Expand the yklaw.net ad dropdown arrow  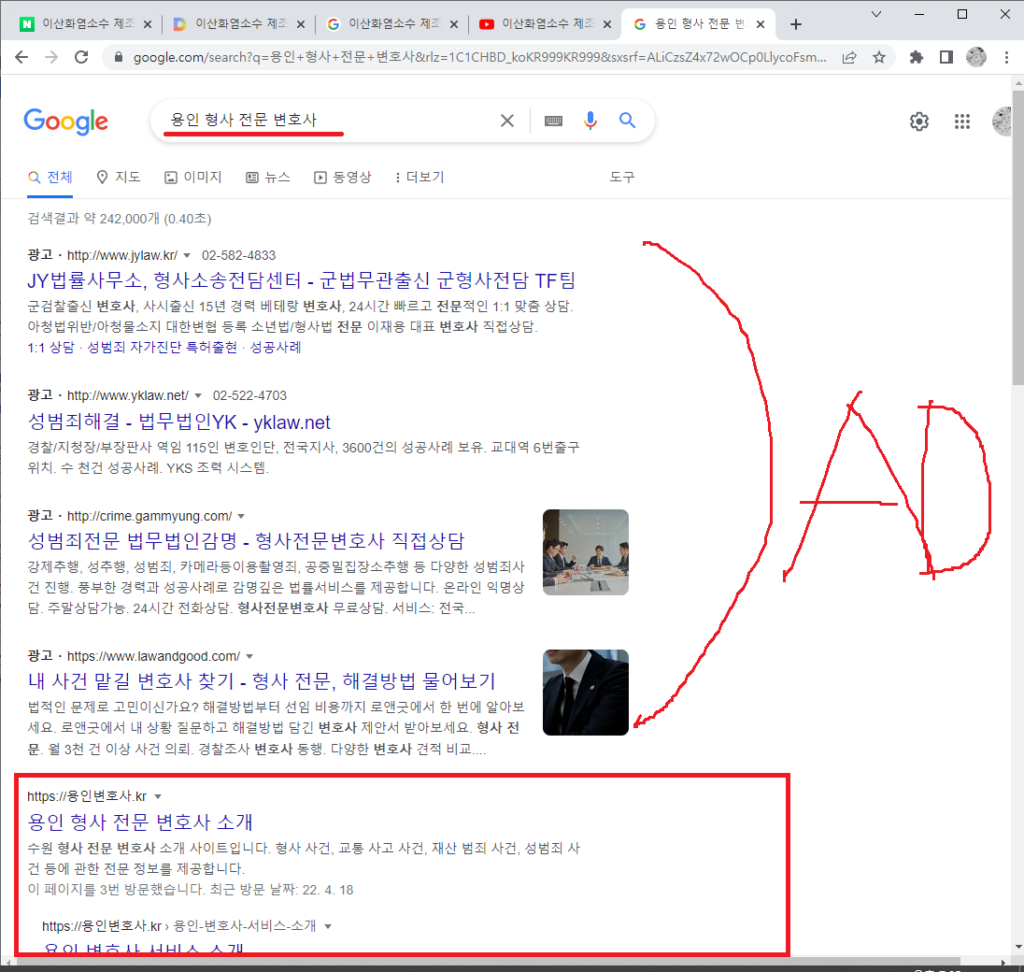(198, 396)
